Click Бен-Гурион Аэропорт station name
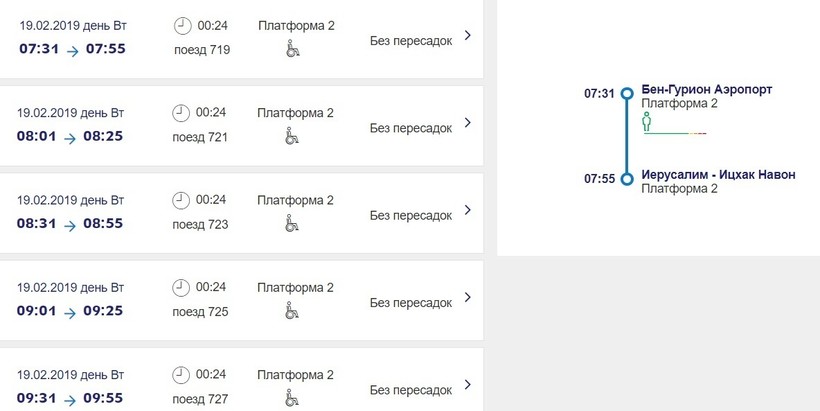820x411 pixels. 706,90
